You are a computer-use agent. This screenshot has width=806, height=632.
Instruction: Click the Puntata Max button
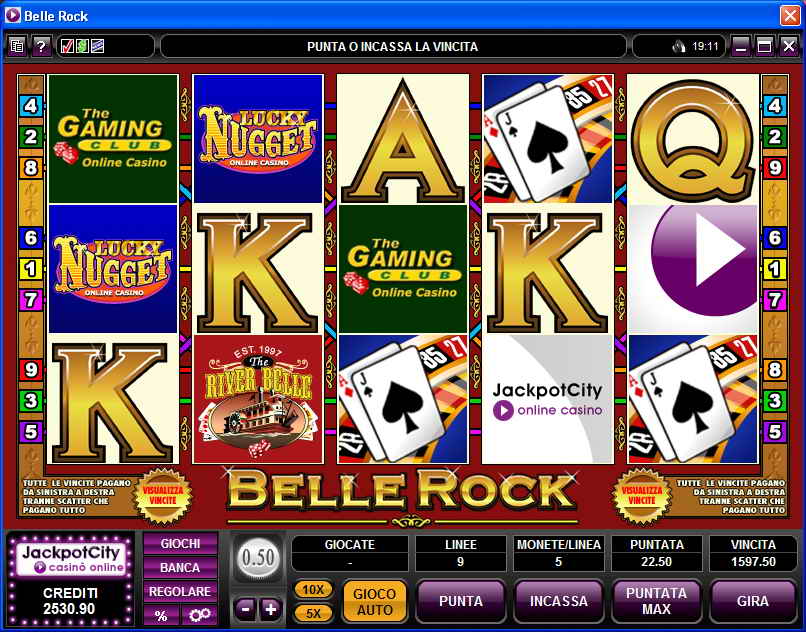click(x=656, y=601)
